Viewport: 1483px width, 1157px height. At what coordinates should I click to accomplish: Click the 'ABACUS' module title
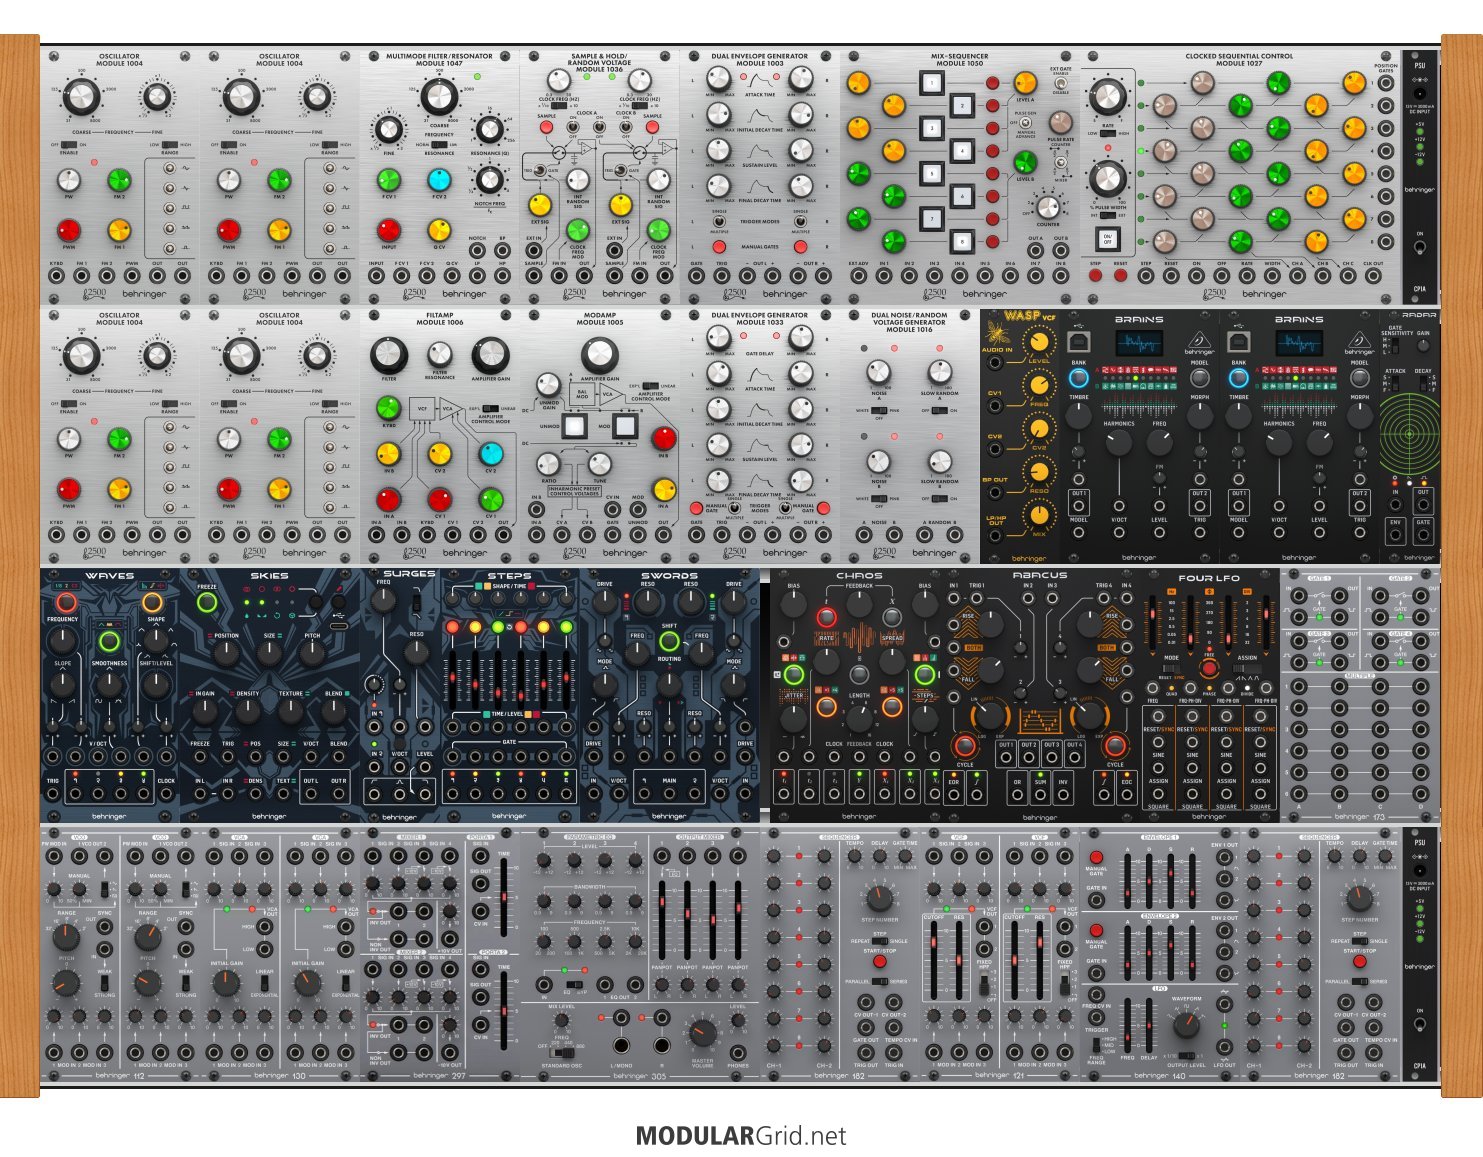point(1039,576)
